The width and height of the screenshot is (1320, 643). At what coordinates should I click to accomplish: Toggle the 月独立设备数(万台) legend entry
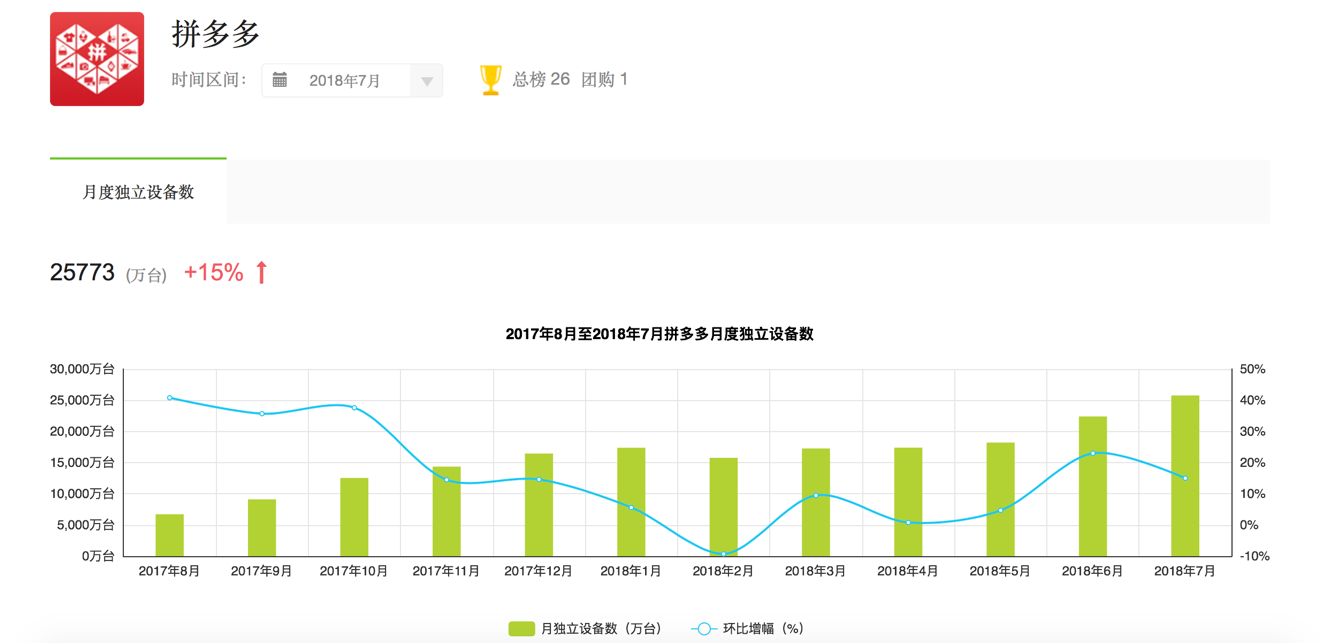pos(585,629)
